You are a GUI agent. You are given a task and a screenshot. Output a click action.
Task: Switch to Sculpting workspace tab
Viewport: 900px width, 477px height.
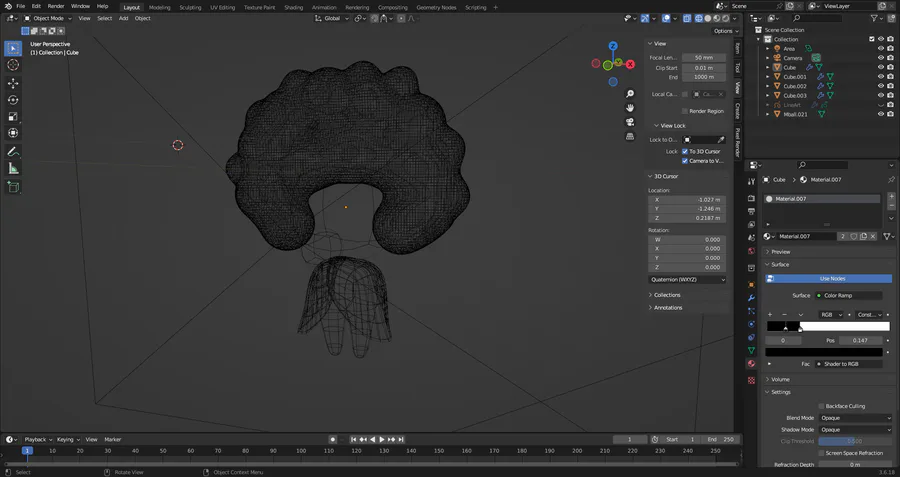click(x=190, y=7)
